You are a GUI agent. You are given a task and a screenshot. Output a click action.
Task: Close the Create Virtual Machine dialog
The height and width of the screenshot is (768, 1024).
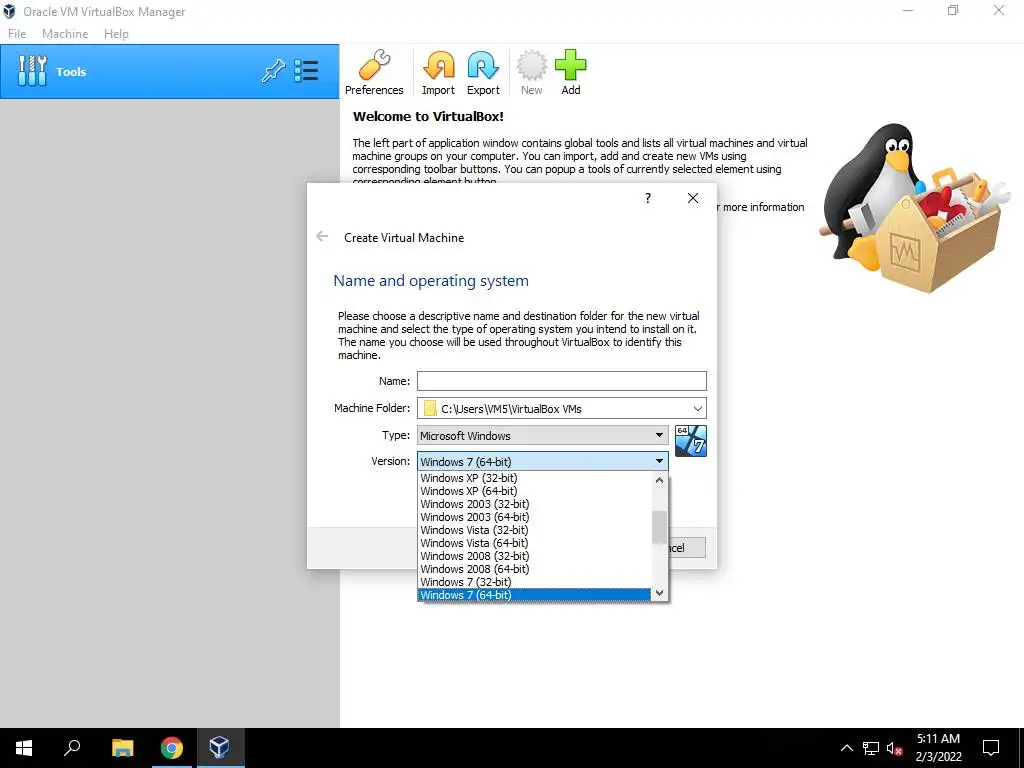point(693,198)
